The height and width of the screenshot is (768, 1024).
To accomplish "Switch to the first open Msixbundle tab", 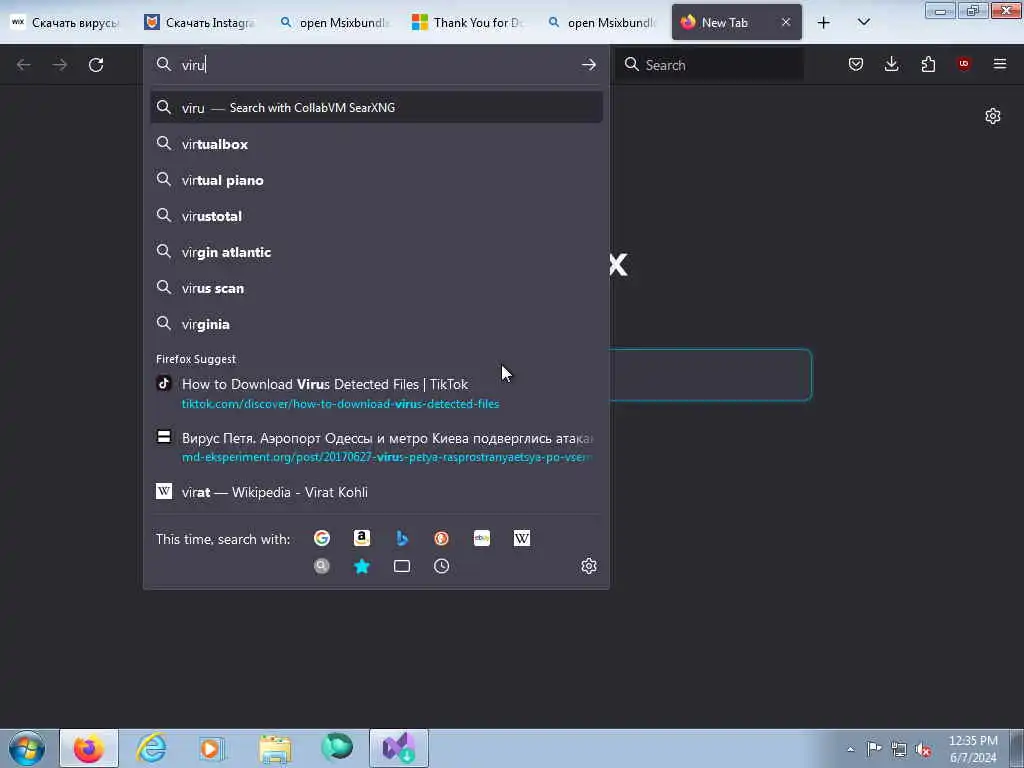I will coord(334,23).
